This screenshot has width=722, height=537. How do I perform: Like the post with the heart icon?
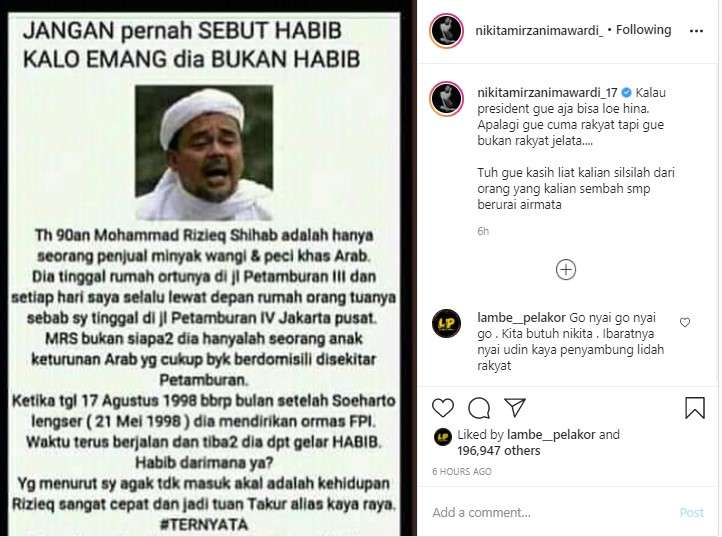tap(443, 408)
